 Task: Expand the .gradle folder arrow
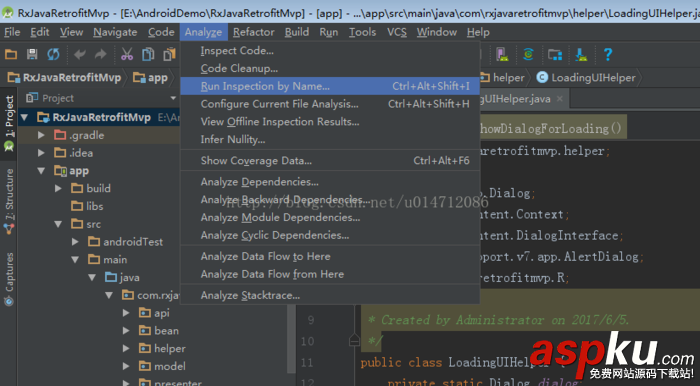pyautogui.click(x=41, y=135)
